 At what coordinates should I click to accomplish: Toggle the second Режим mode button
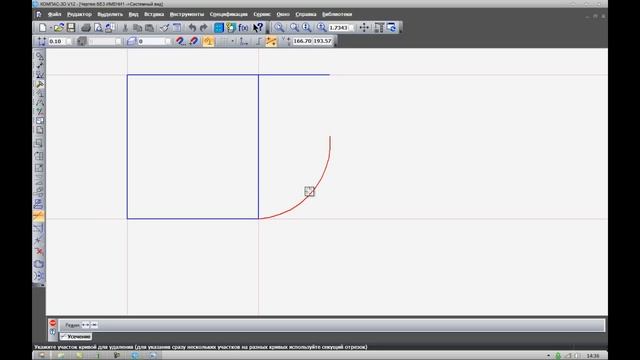(94, 325)
